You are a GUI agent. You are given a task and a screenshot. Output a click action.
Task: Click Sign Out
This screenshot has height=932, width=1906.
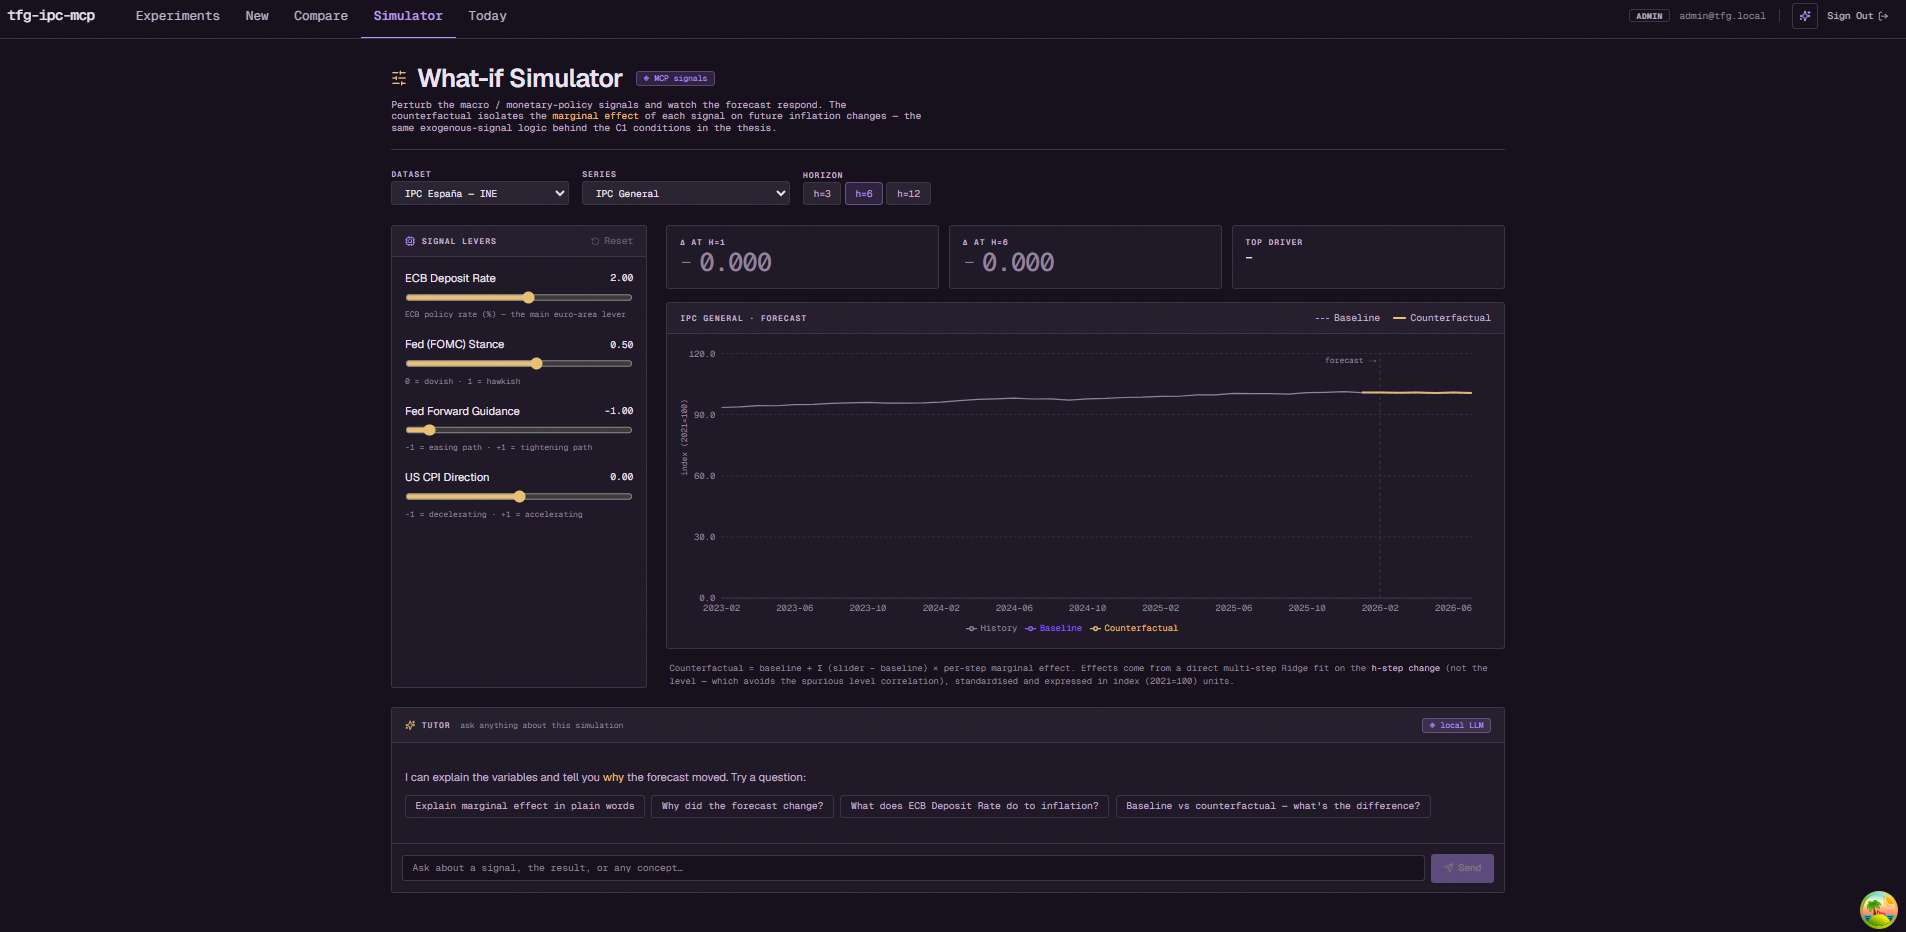(x=1857, y=16)
